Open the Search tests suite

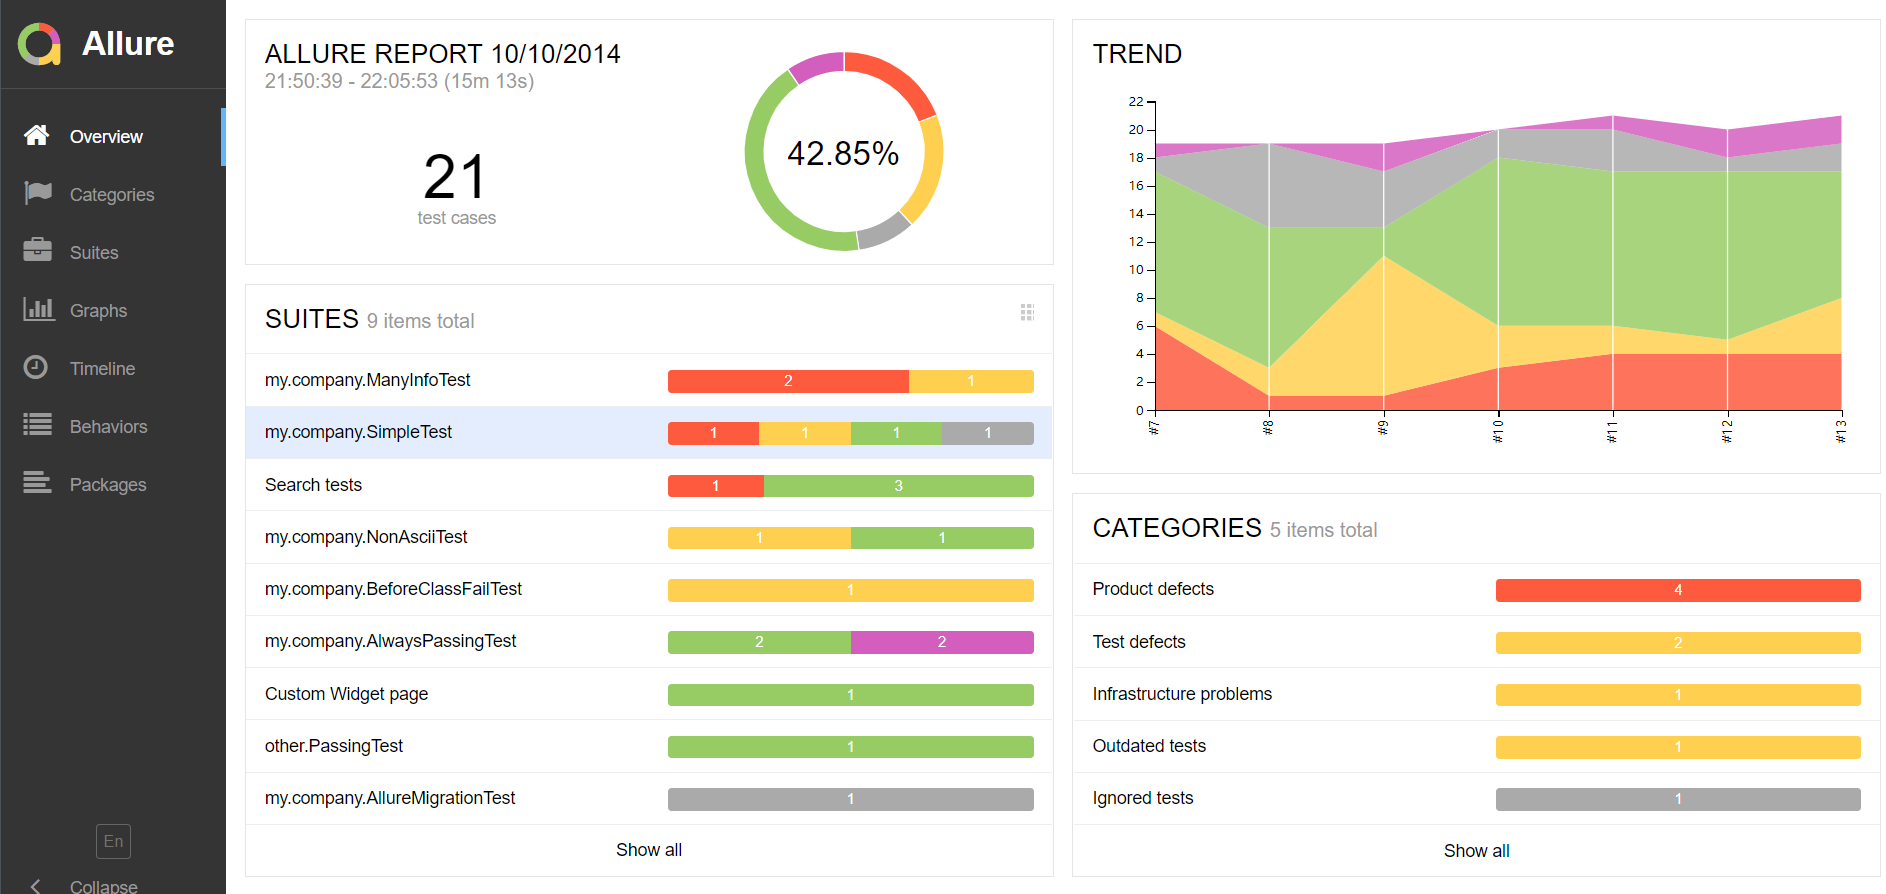pyautogui.click(x=649, y=485)
